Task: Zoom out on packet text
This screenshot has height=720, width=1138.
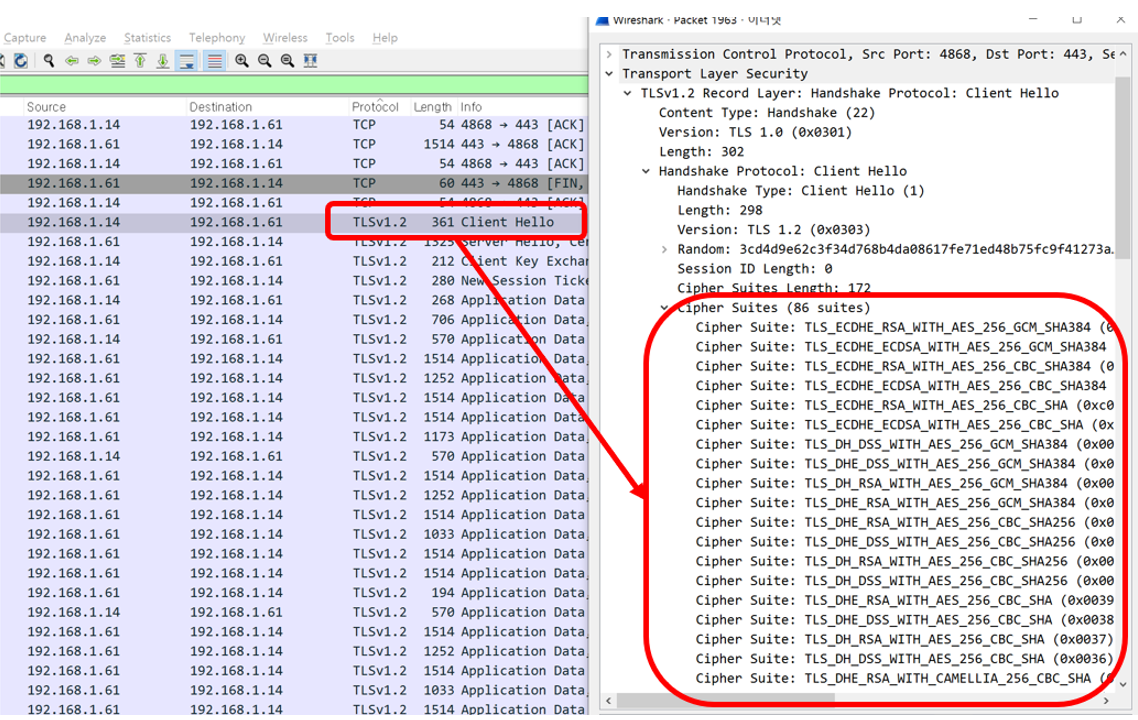Action: (265, 61)
